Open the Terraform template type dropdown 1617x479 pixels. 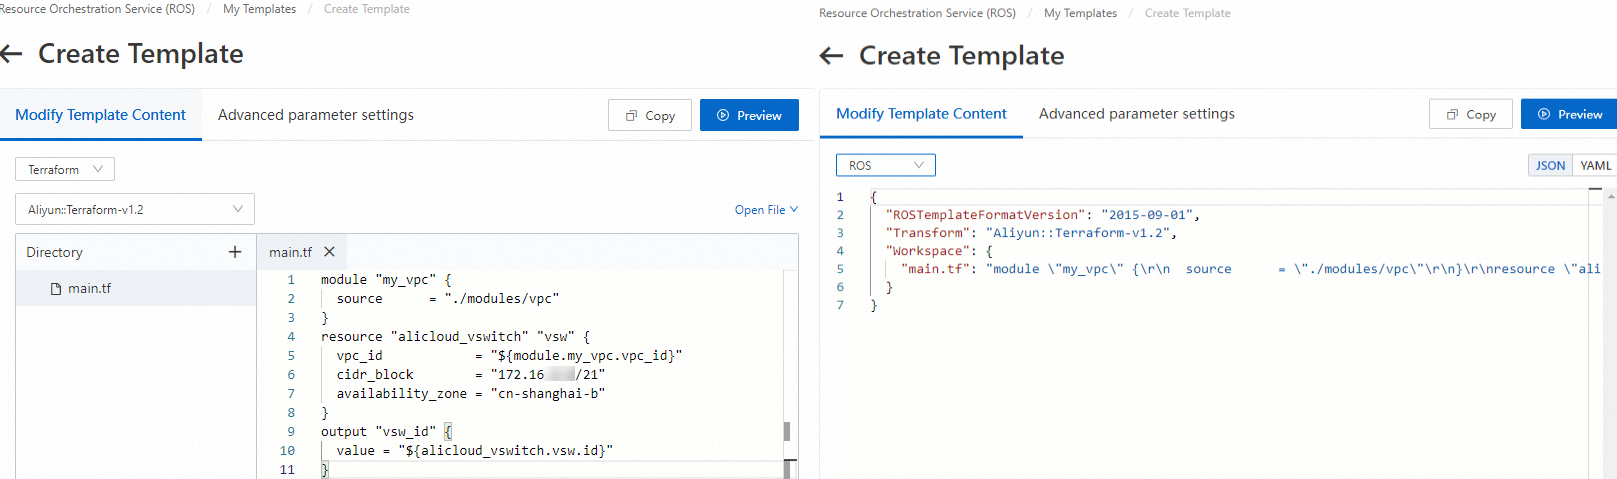pyautogui.click(x=65, y=170)
